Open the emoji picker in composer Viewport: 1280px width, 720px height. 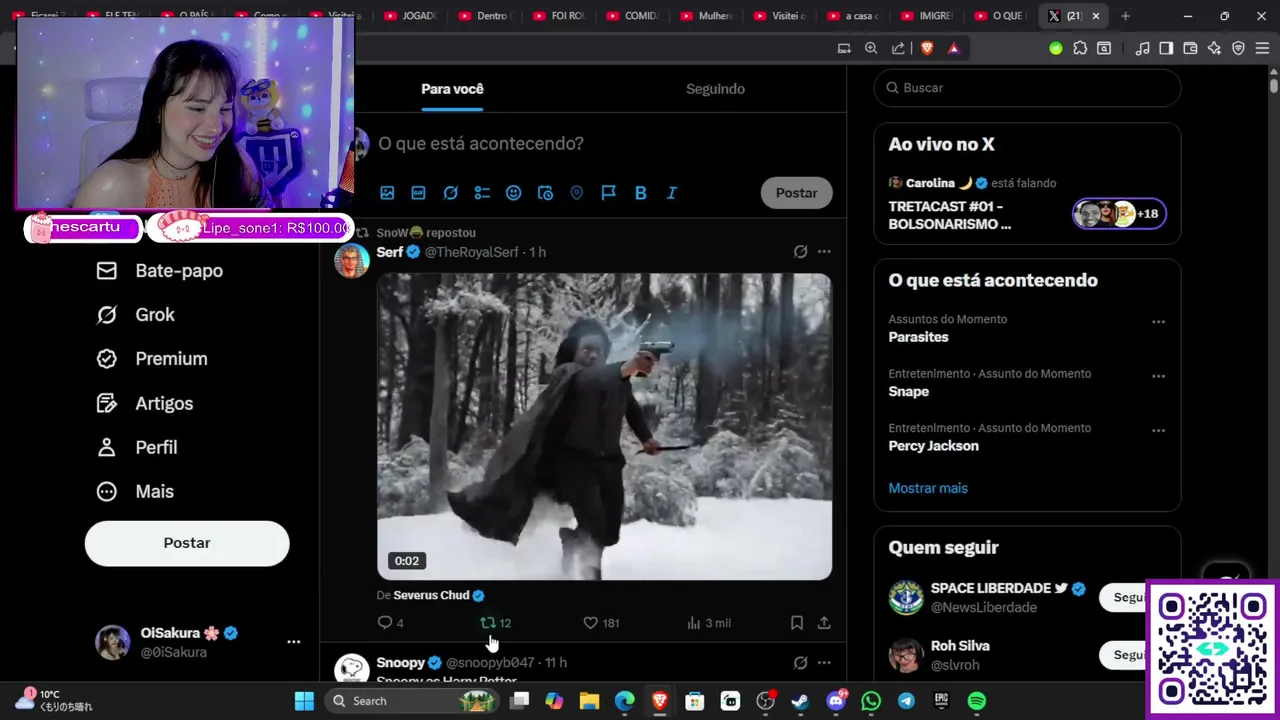click(x=513, y=193)
